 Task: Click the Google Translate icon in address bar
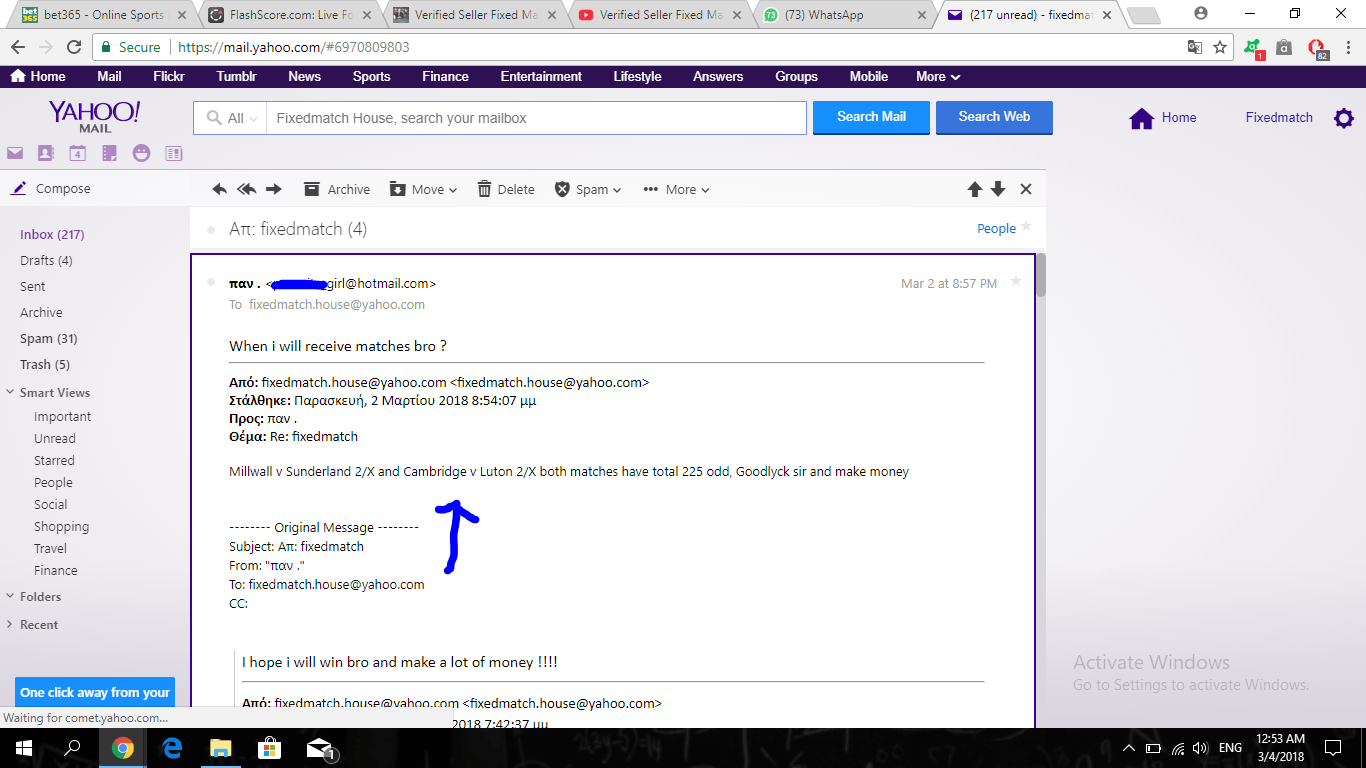pos(1195,47)
